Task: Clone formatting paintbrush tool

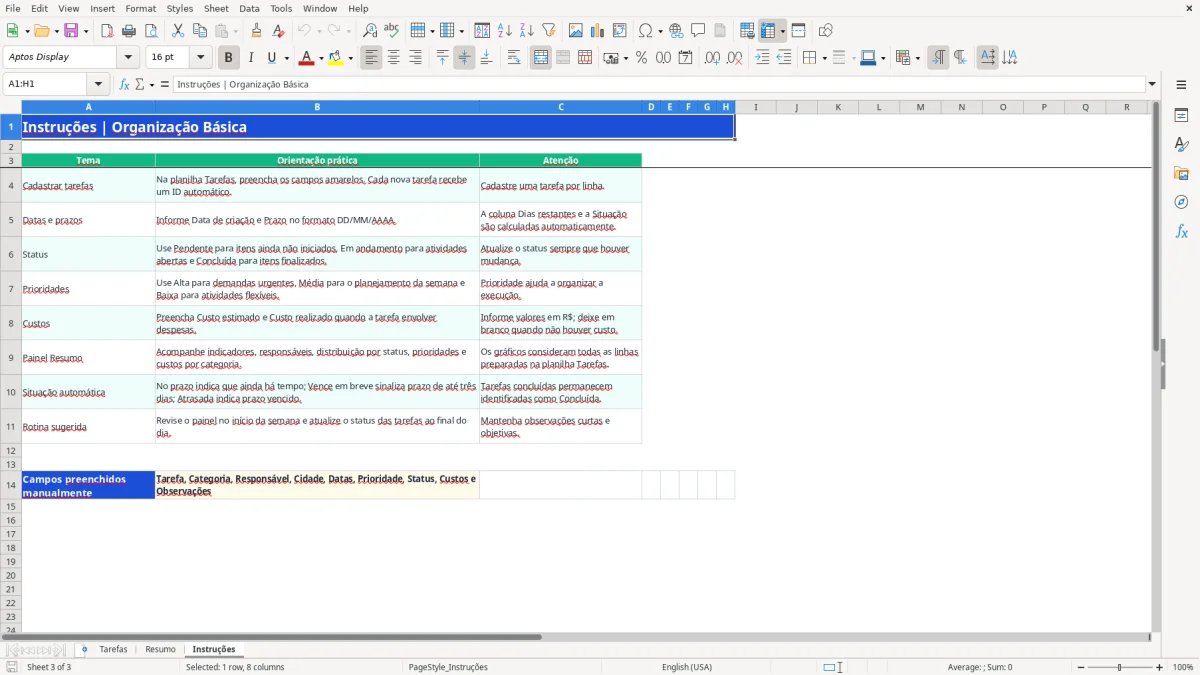Action: click(x=257, y=31)
